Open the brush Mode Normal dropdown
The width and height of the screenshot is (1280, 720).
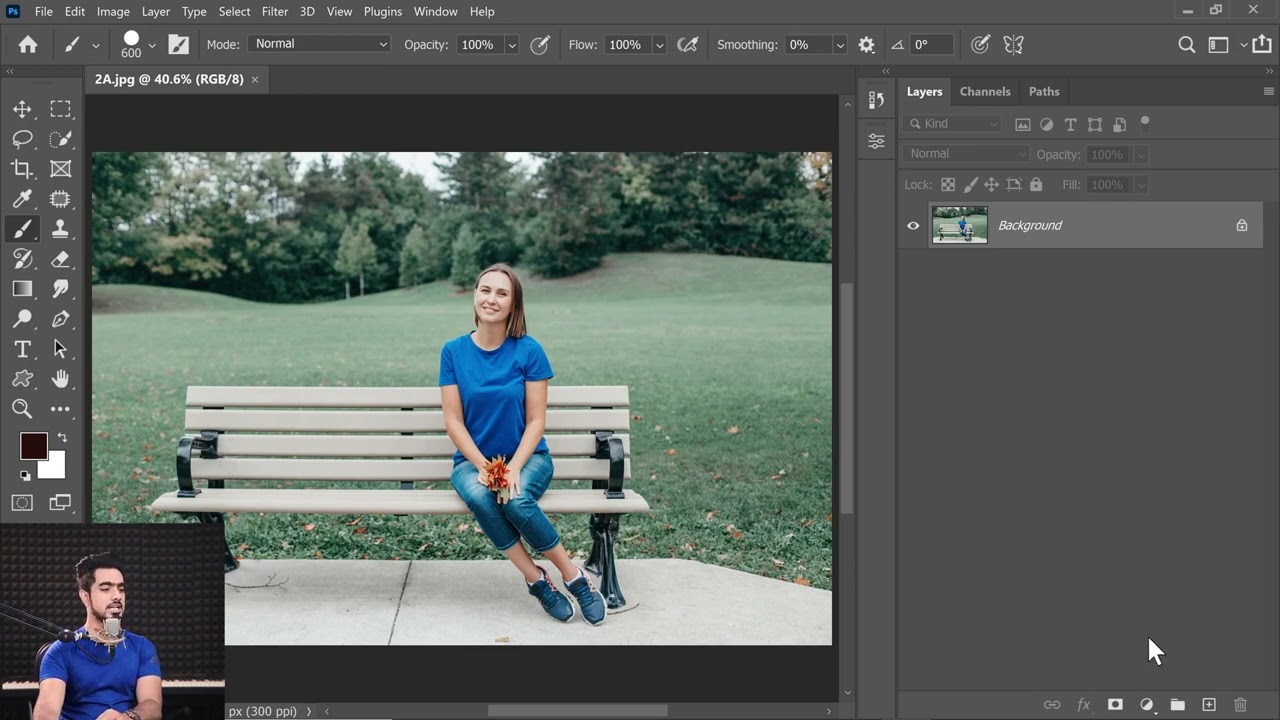click(x=321, y=44)
